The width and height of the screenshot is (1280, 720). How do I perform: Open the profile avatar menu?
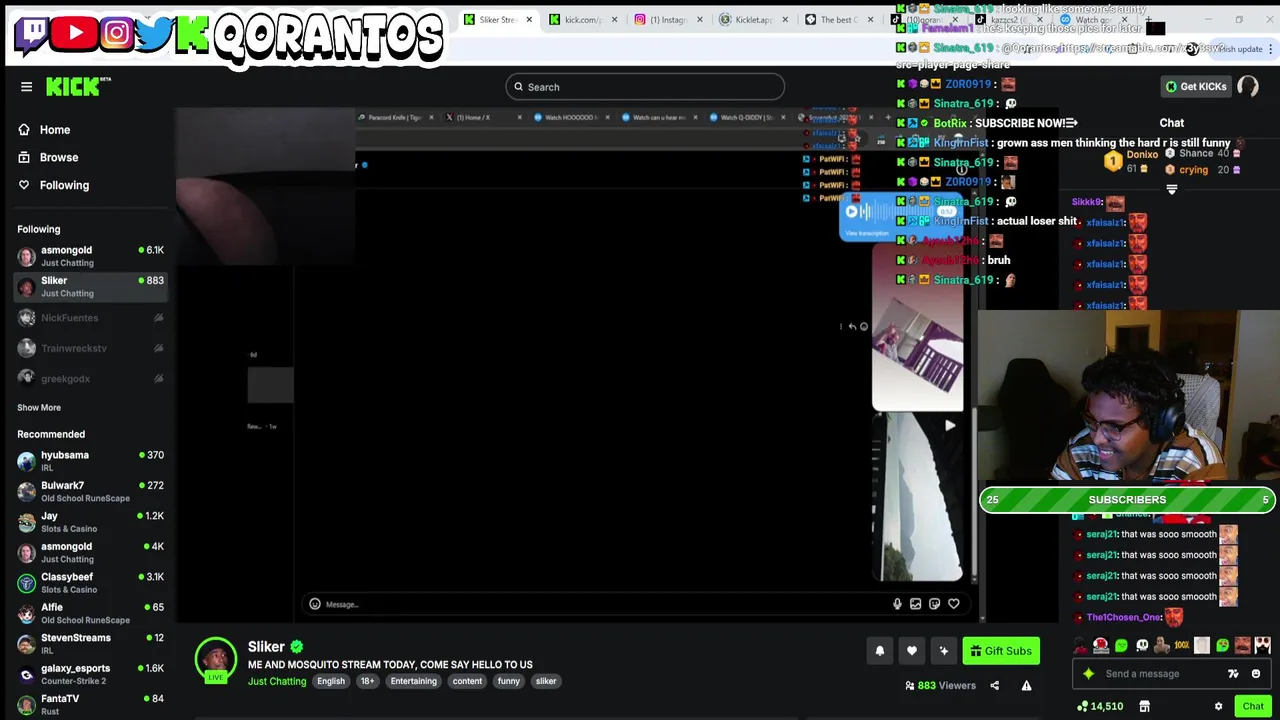[x=1248, y=87]
